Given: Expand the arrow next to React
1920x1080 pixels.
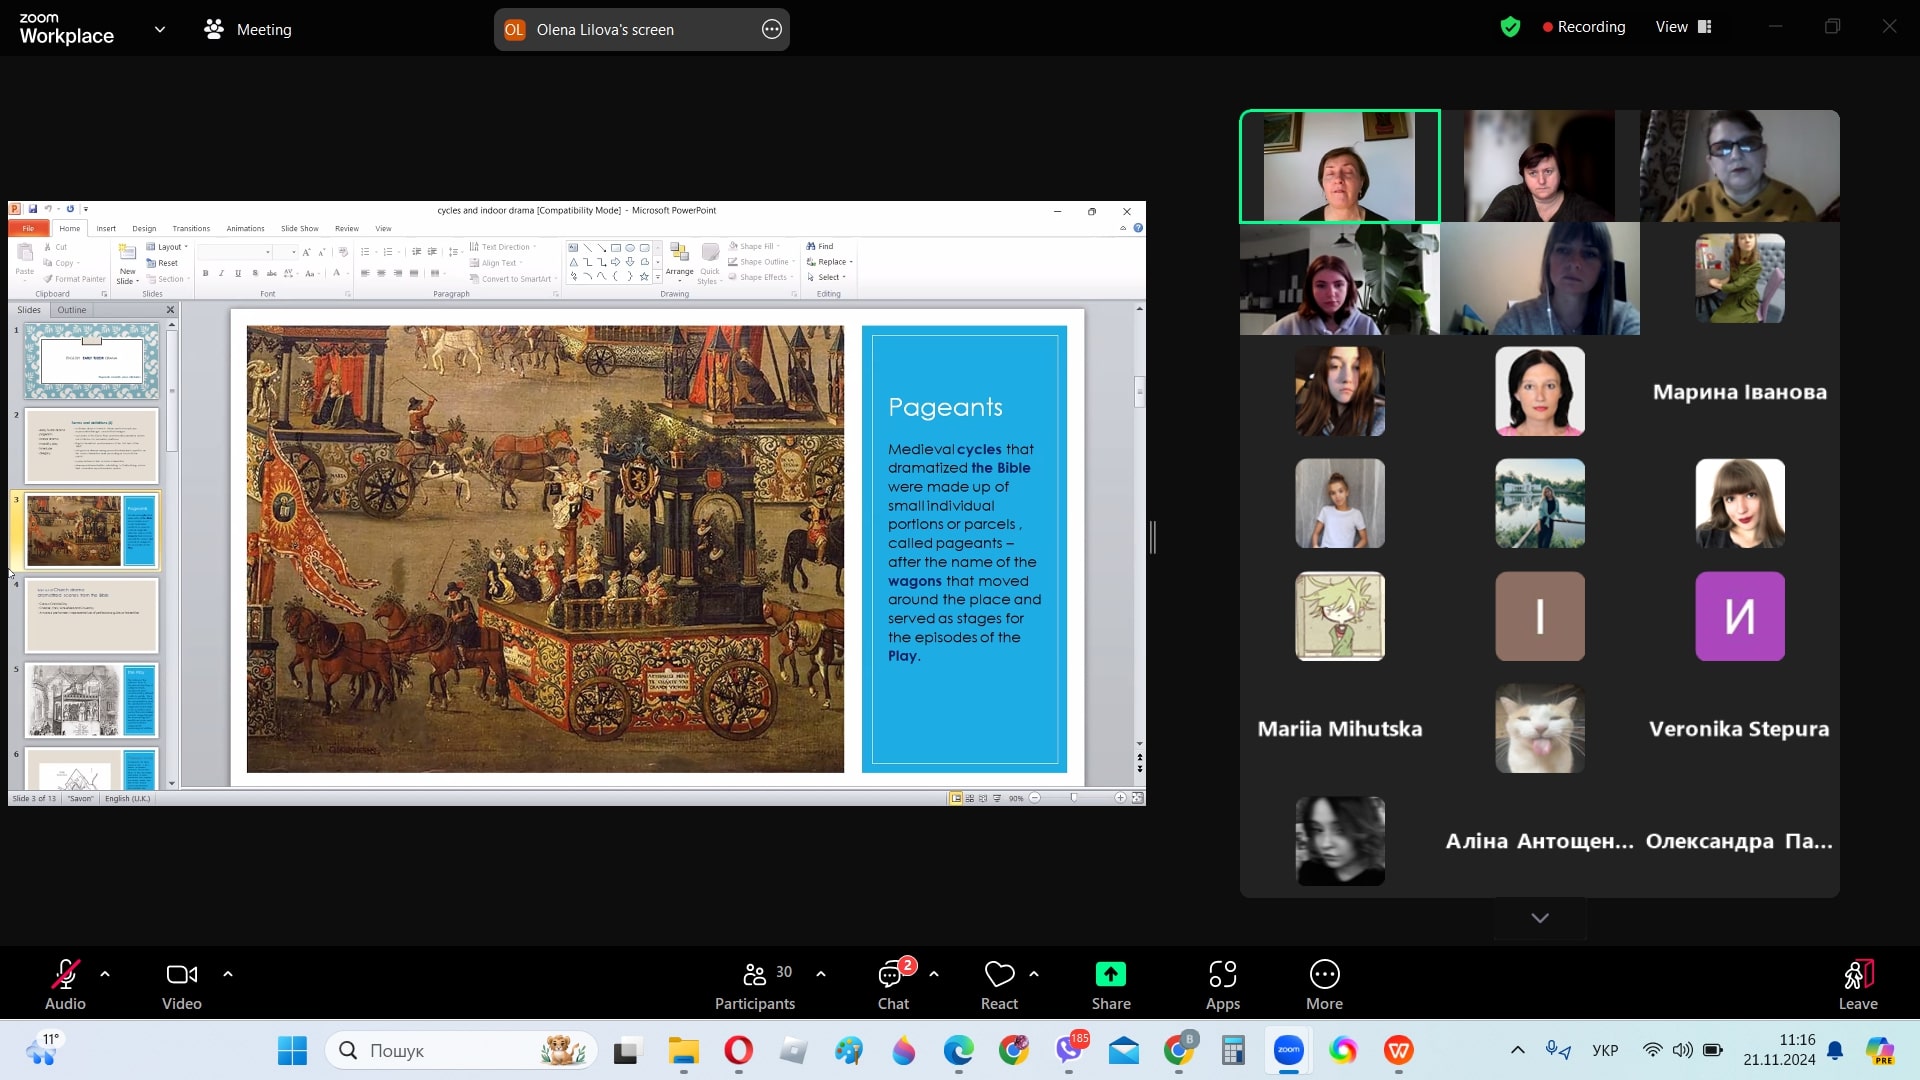Looking at the screenshot, I should click(1034, 974).
